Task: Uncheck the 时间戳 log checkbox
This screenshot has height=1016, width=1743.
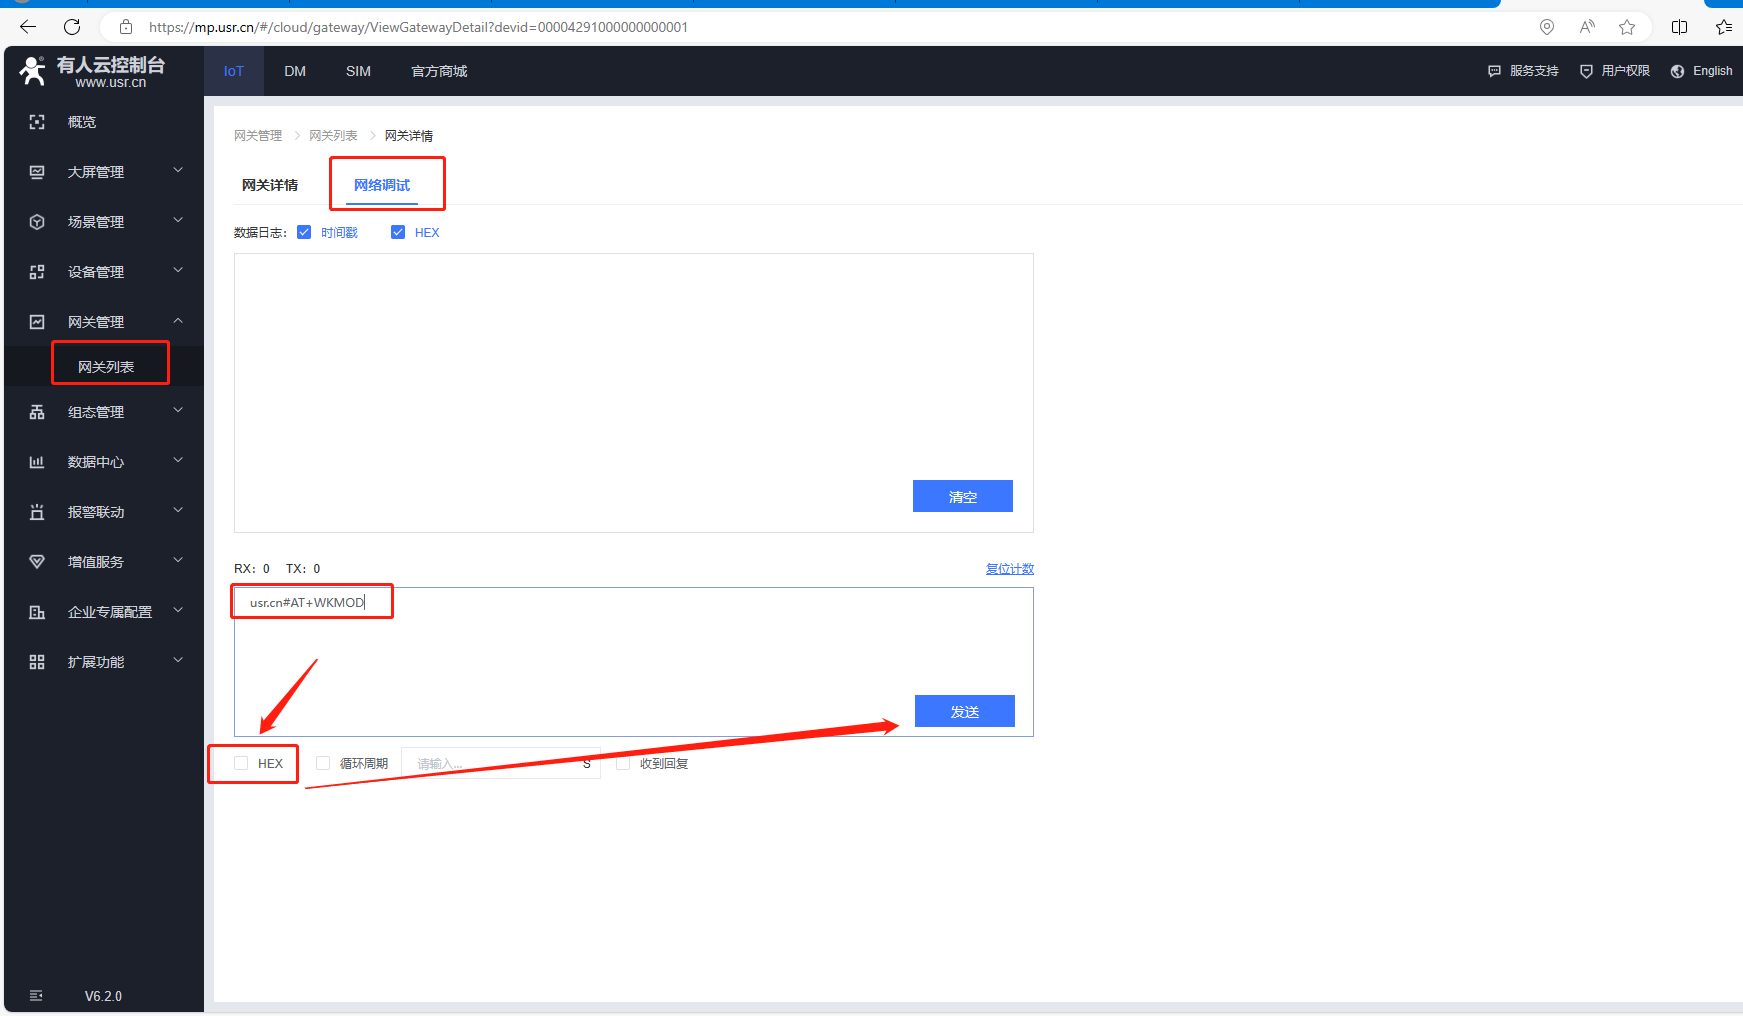Action: (x=304, y=232)
